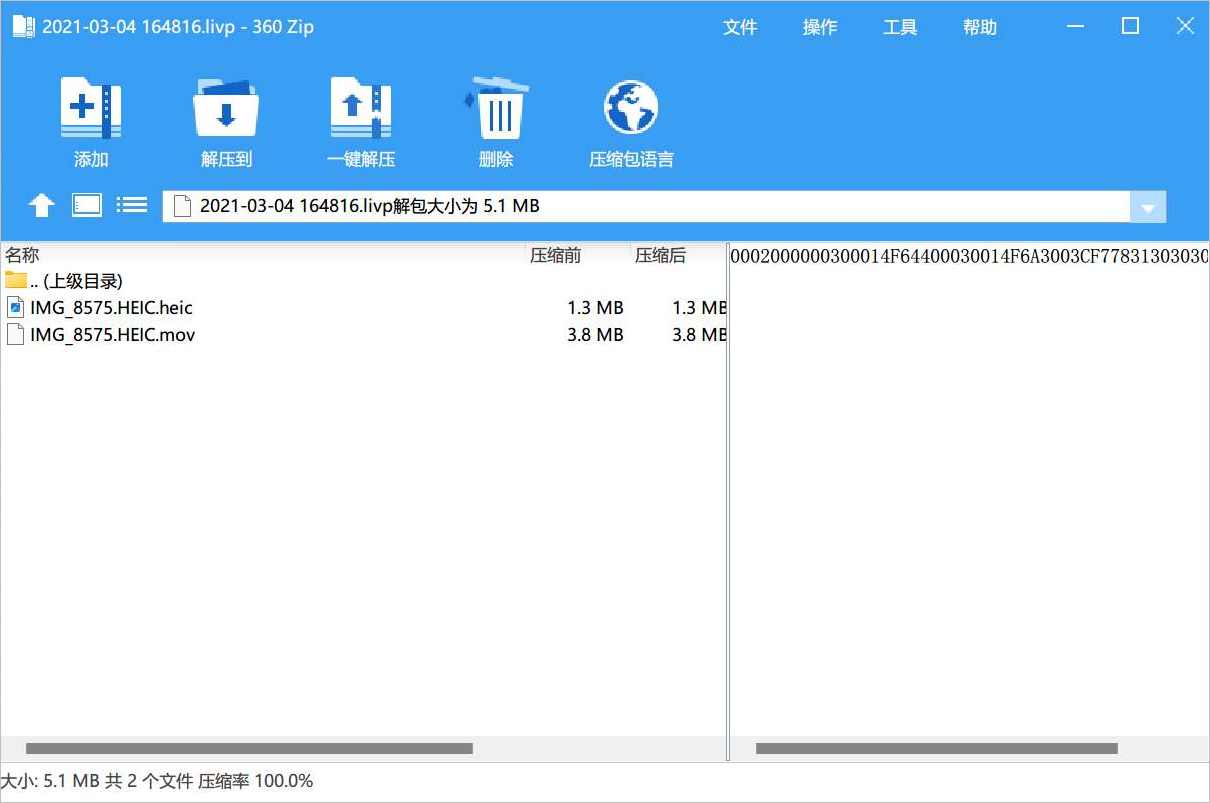Click the 删除 (Delete) trash icon
The image size is (1210, 803).
[496, 108]
